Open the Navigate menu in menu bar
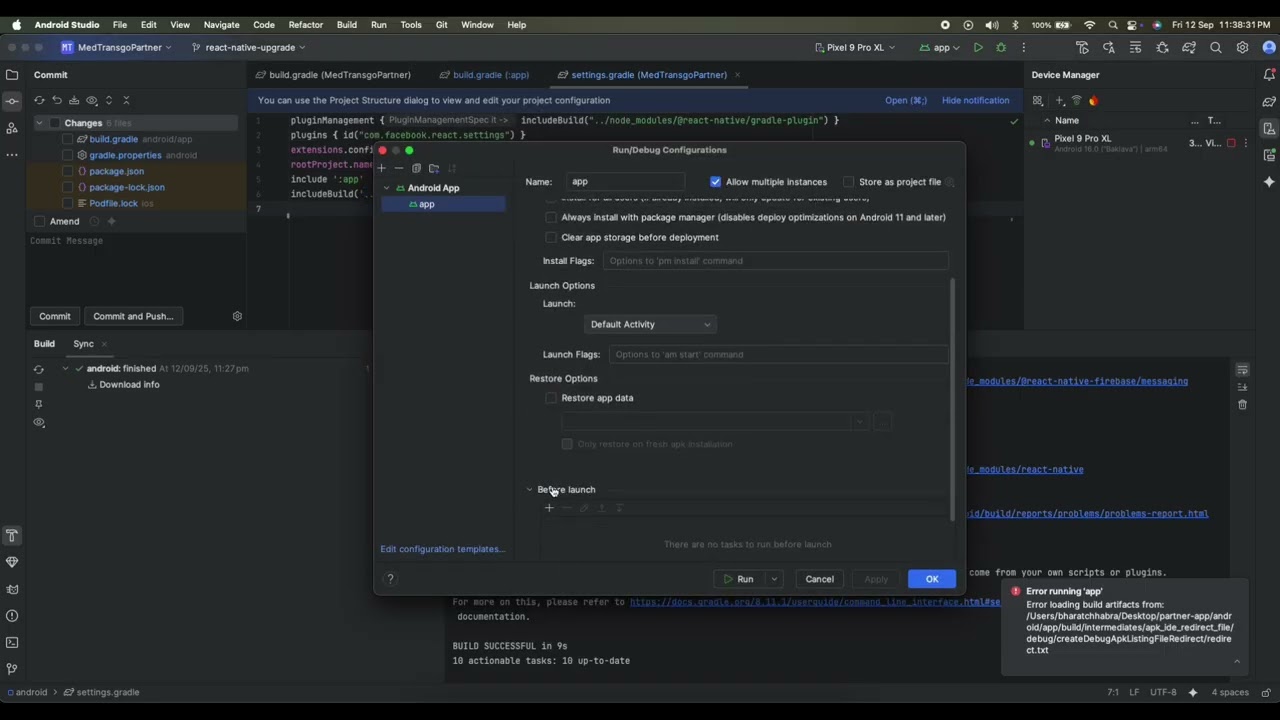The height and width of the screenshot is (720, 1280). 221,25
